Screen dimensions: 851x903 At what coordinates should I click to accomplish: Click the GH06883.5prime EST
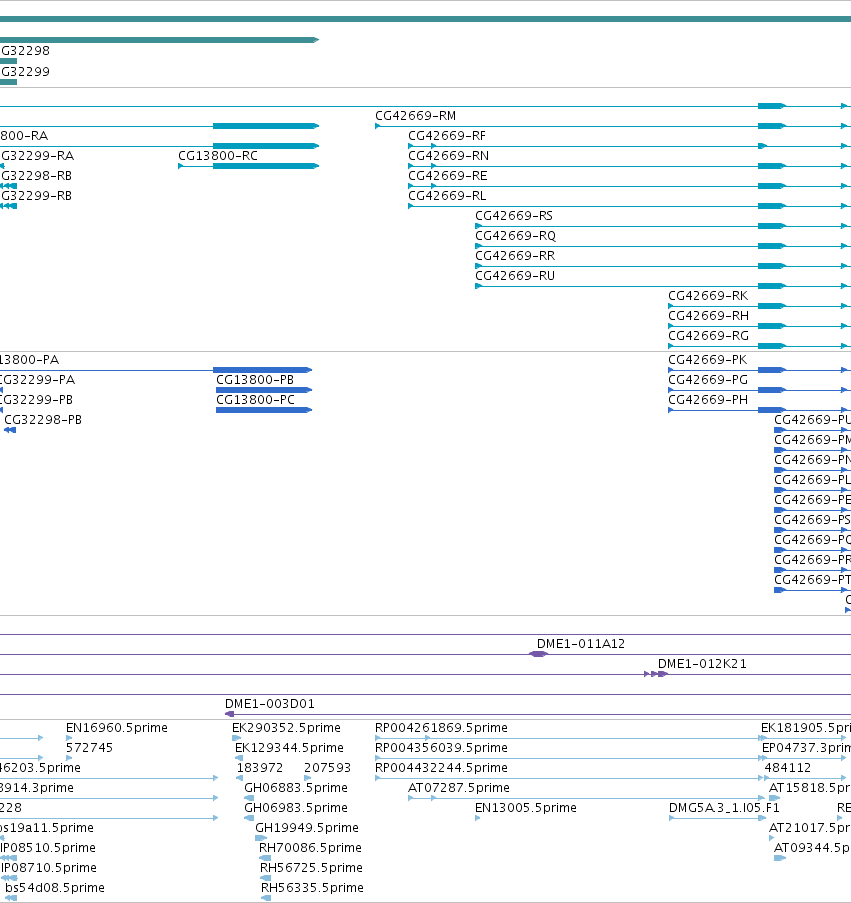pos(295,788)
